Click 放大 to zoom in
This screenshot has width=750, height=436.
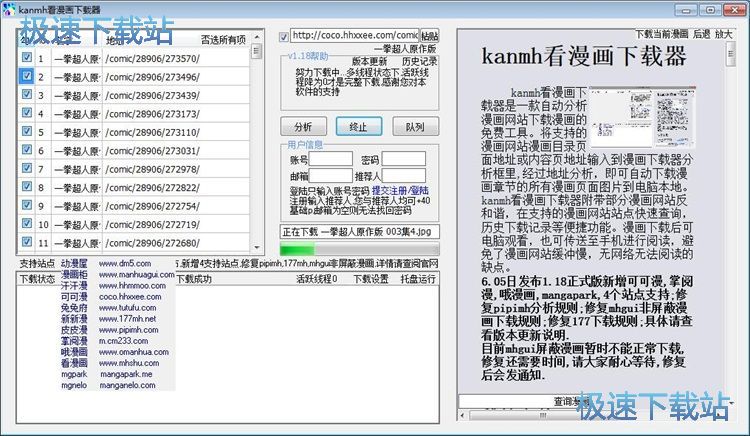724,34
